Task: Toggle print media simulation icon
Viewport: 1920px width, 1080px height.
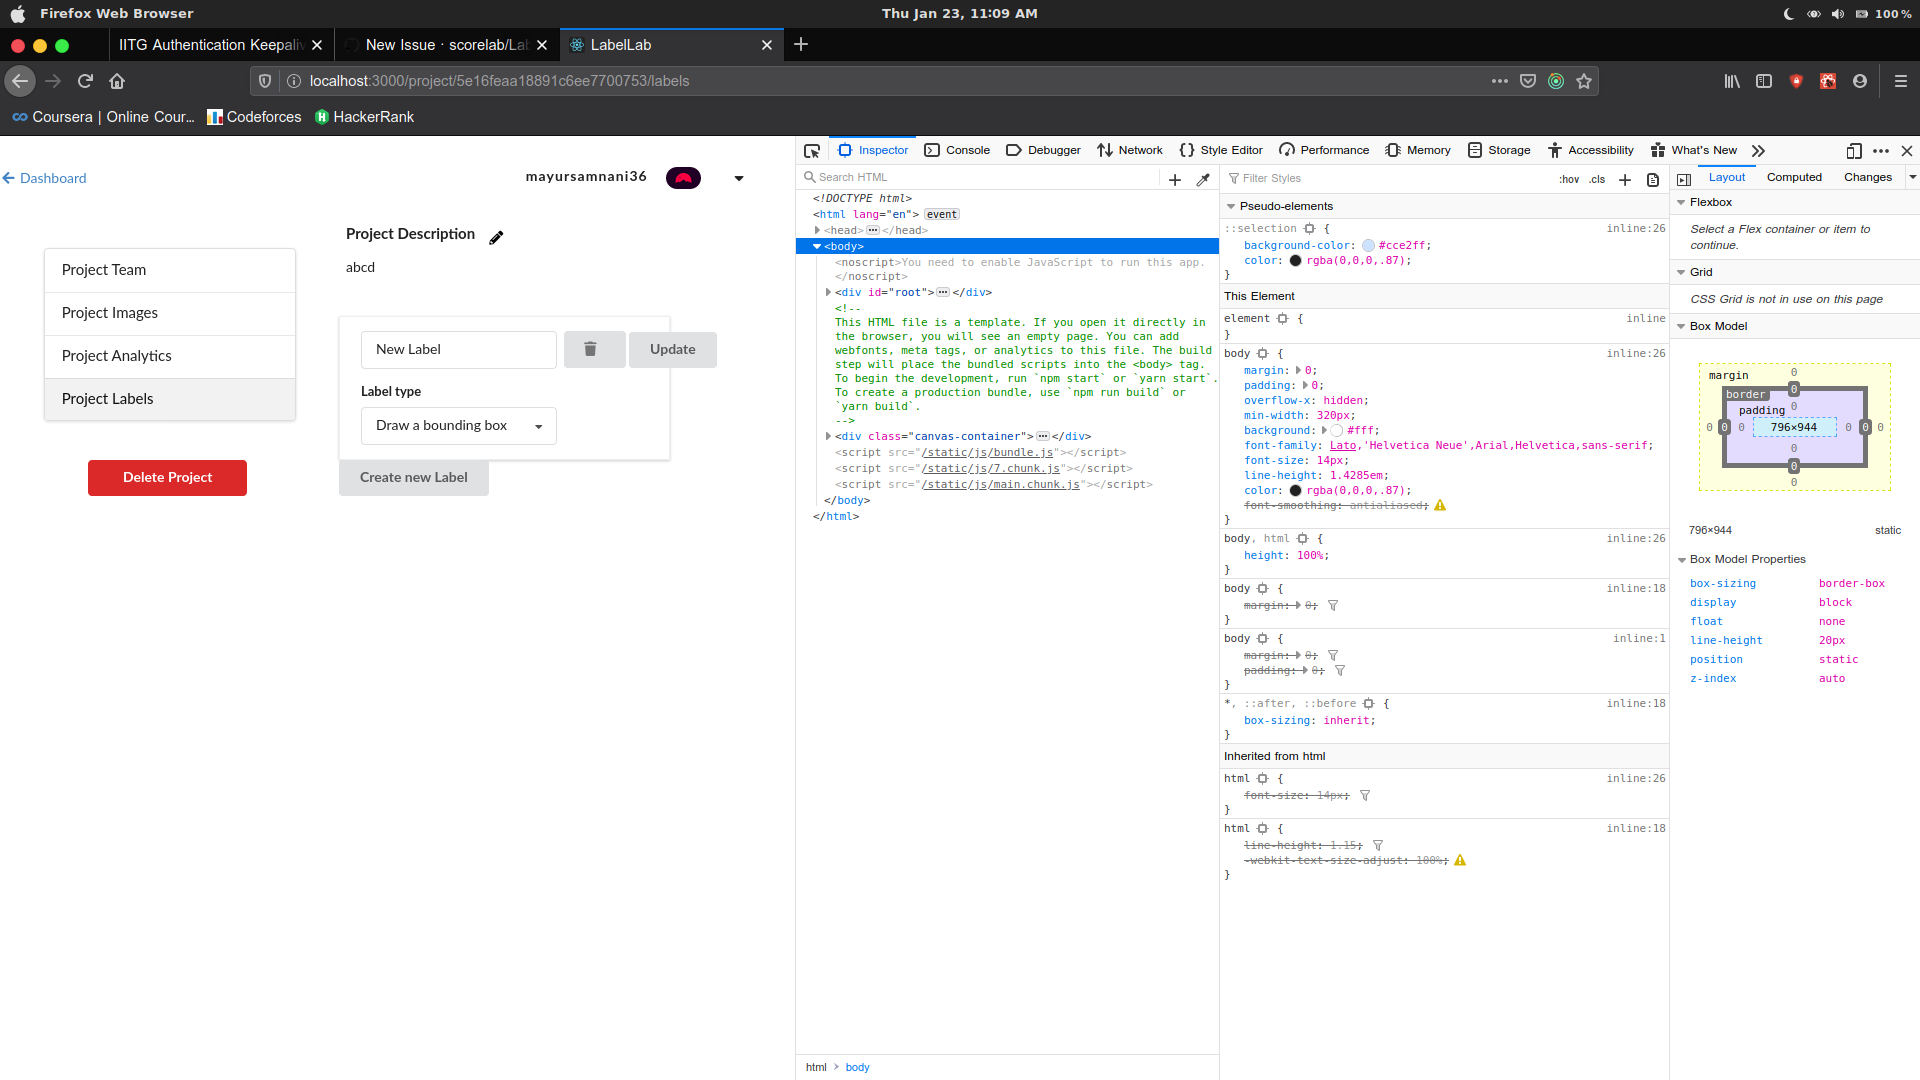Action: point(1652,180)
